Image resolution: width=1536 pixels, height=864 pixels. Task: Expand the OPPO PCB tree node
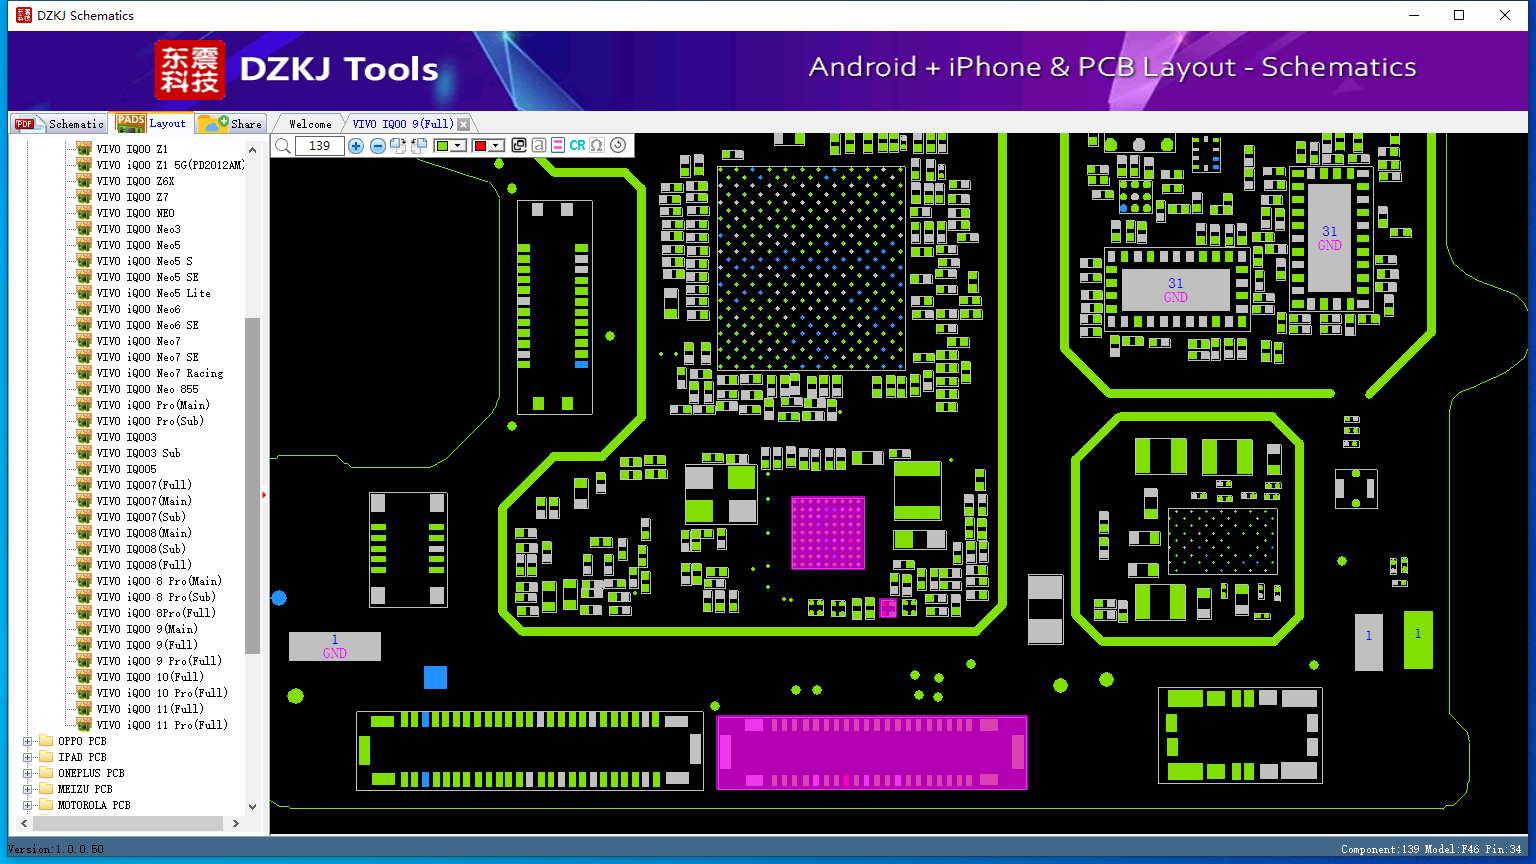click(x=28, y=741)
